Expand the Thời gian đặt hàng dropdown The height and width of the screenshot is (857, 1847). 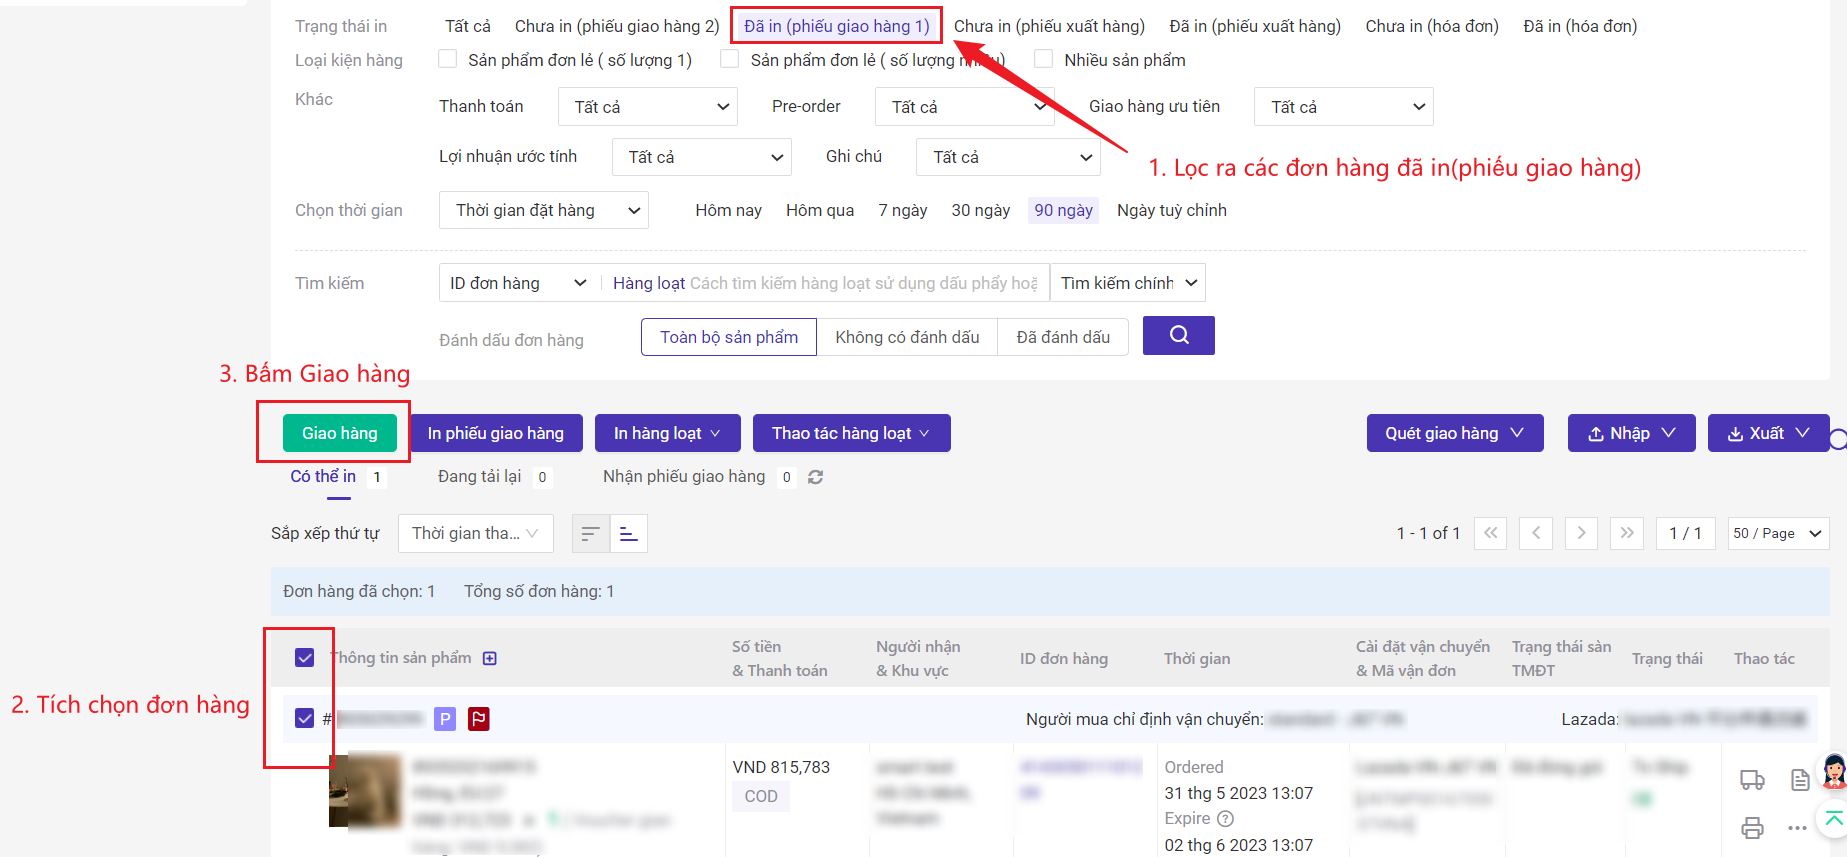click(543, 210)
